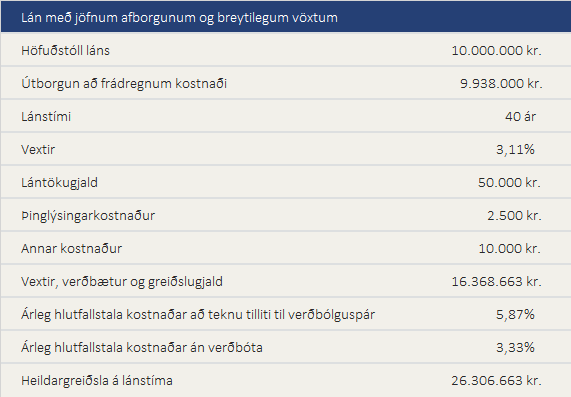
Task: Select 'Árleg hlutfallstala kostnaðar án verðbóta' label
Action: point(142,347)
